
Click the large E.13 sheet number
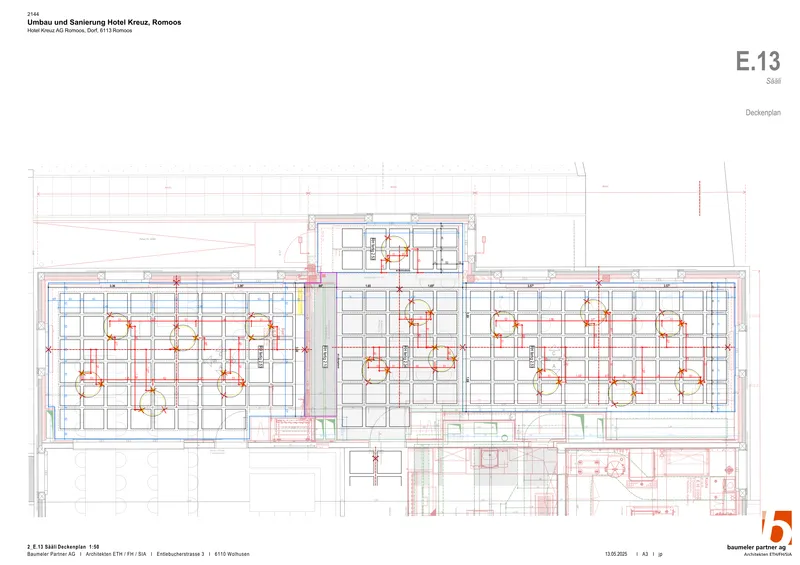[x=758, y=61]
